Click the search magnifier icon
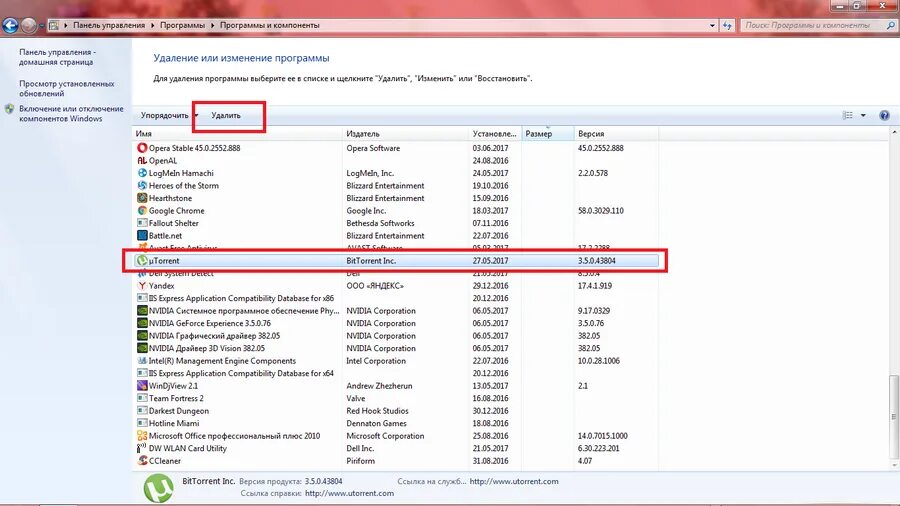 coord(891,25)
